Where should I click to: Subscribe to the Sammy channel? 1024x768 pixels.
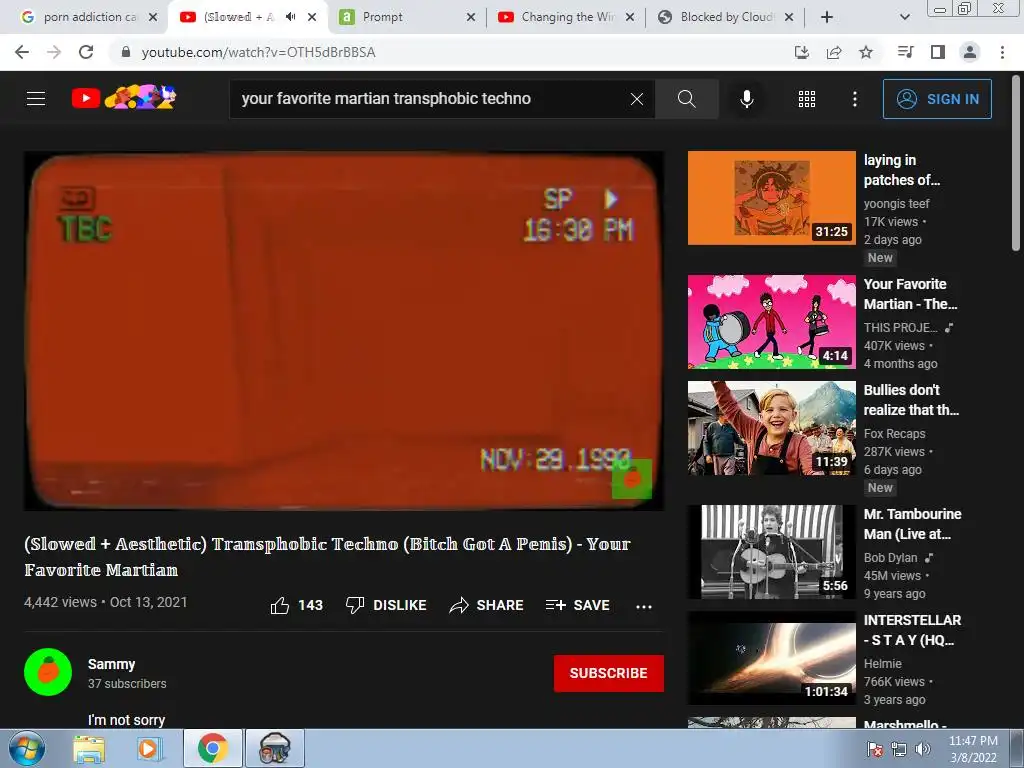(609, 673)
